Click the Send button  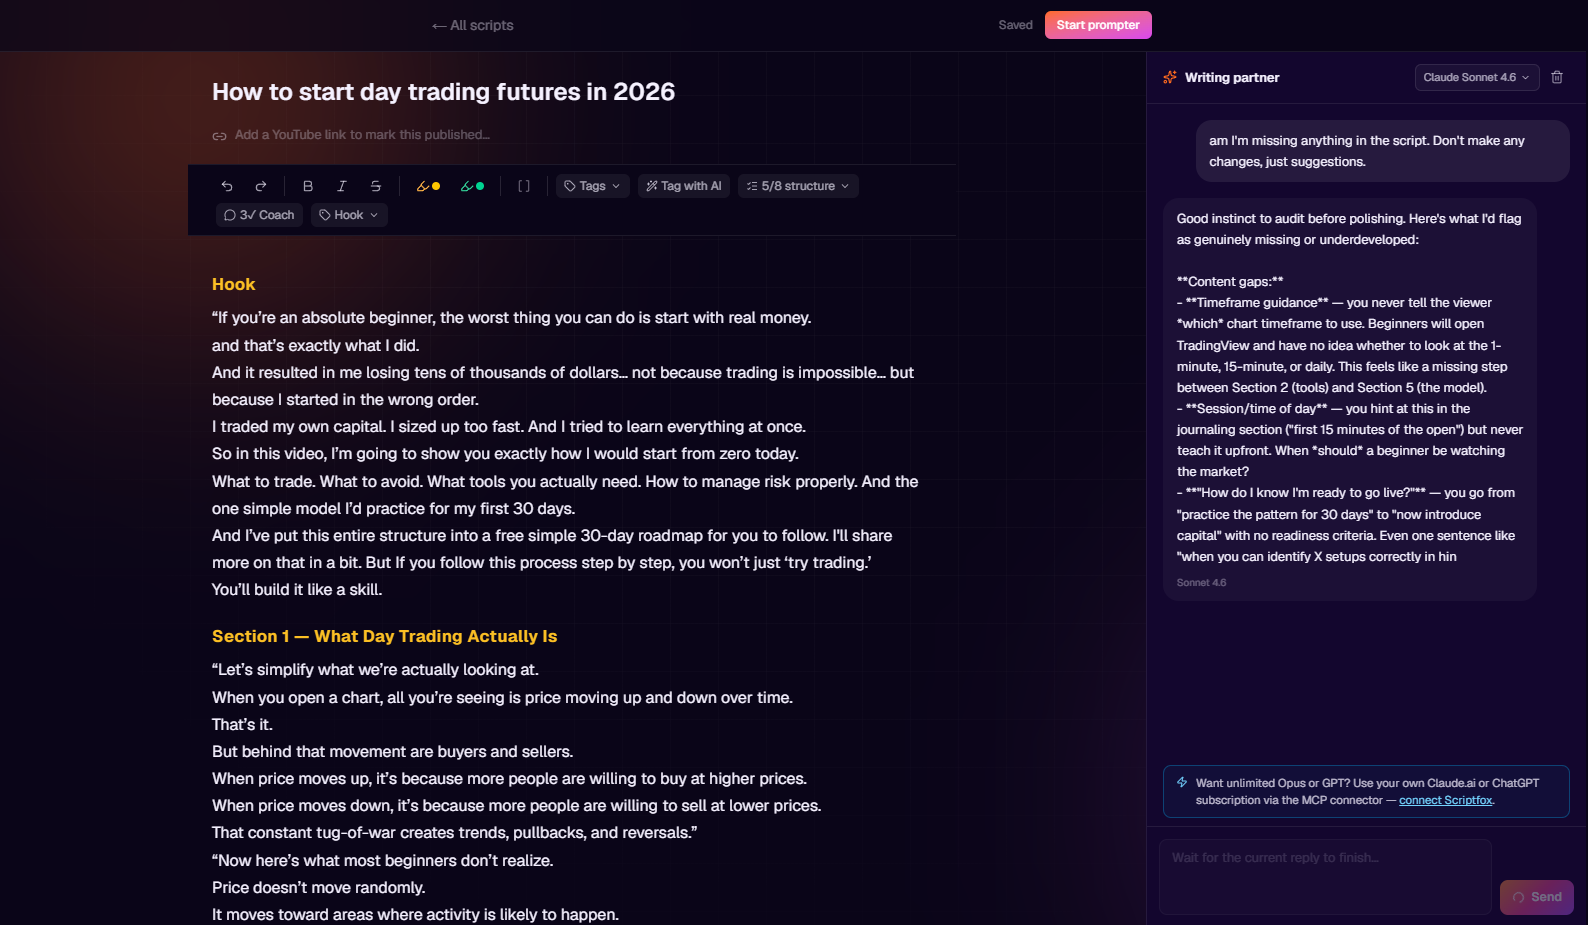point(1537,897)
